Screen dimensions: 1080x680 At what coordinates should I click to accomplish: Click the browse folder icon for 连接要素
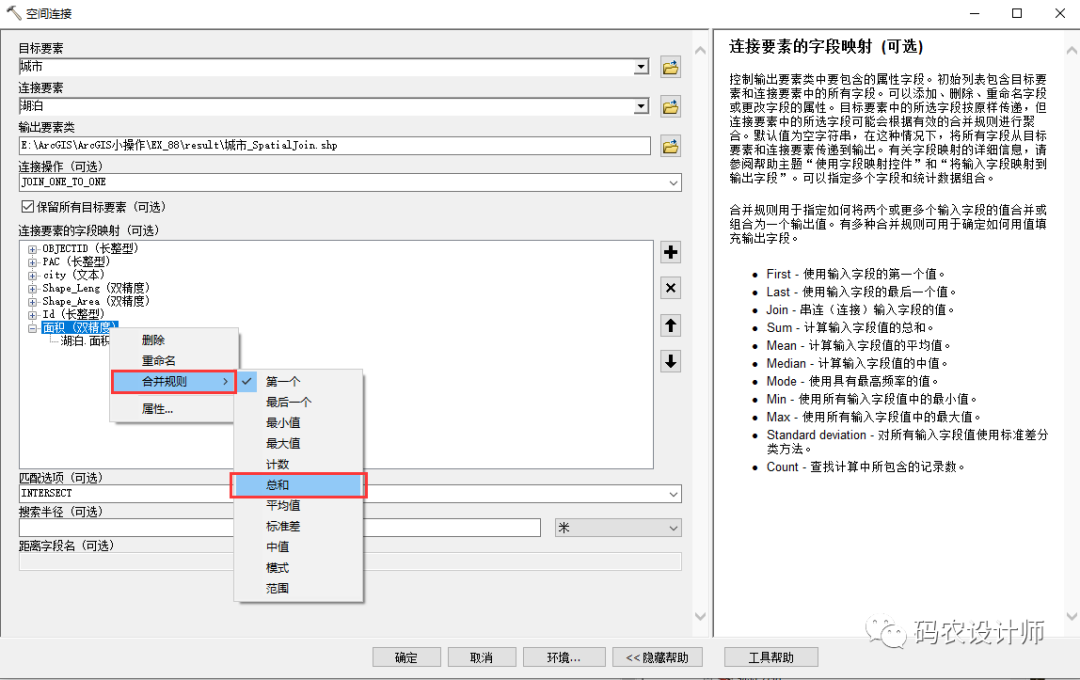670,106
